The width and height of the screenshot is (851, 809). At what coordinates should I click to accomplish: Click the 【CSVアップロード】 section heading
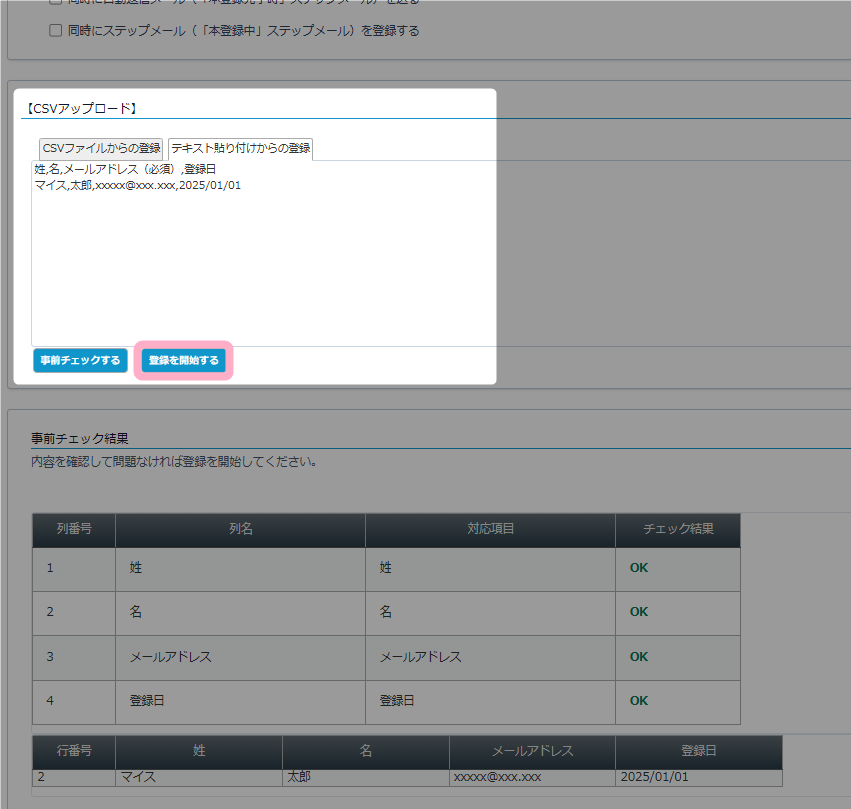tap(80, 107)
